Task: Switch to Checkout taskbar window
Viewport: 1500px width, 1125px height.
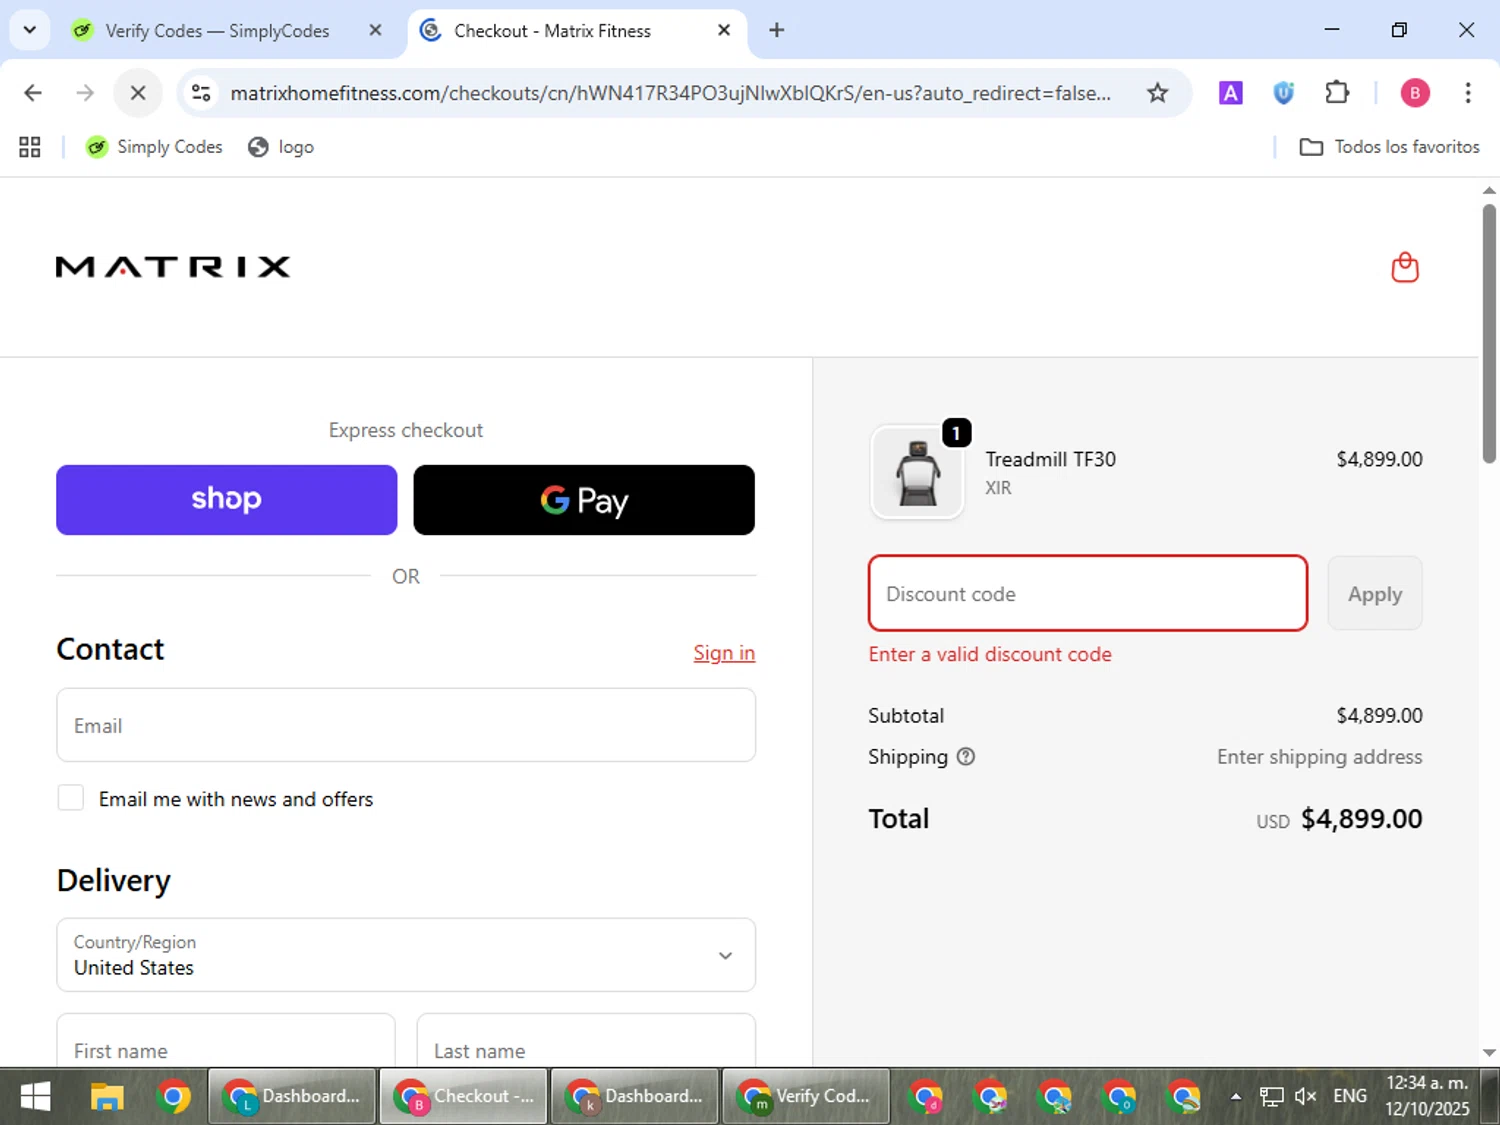Action: coord(464,1097)
